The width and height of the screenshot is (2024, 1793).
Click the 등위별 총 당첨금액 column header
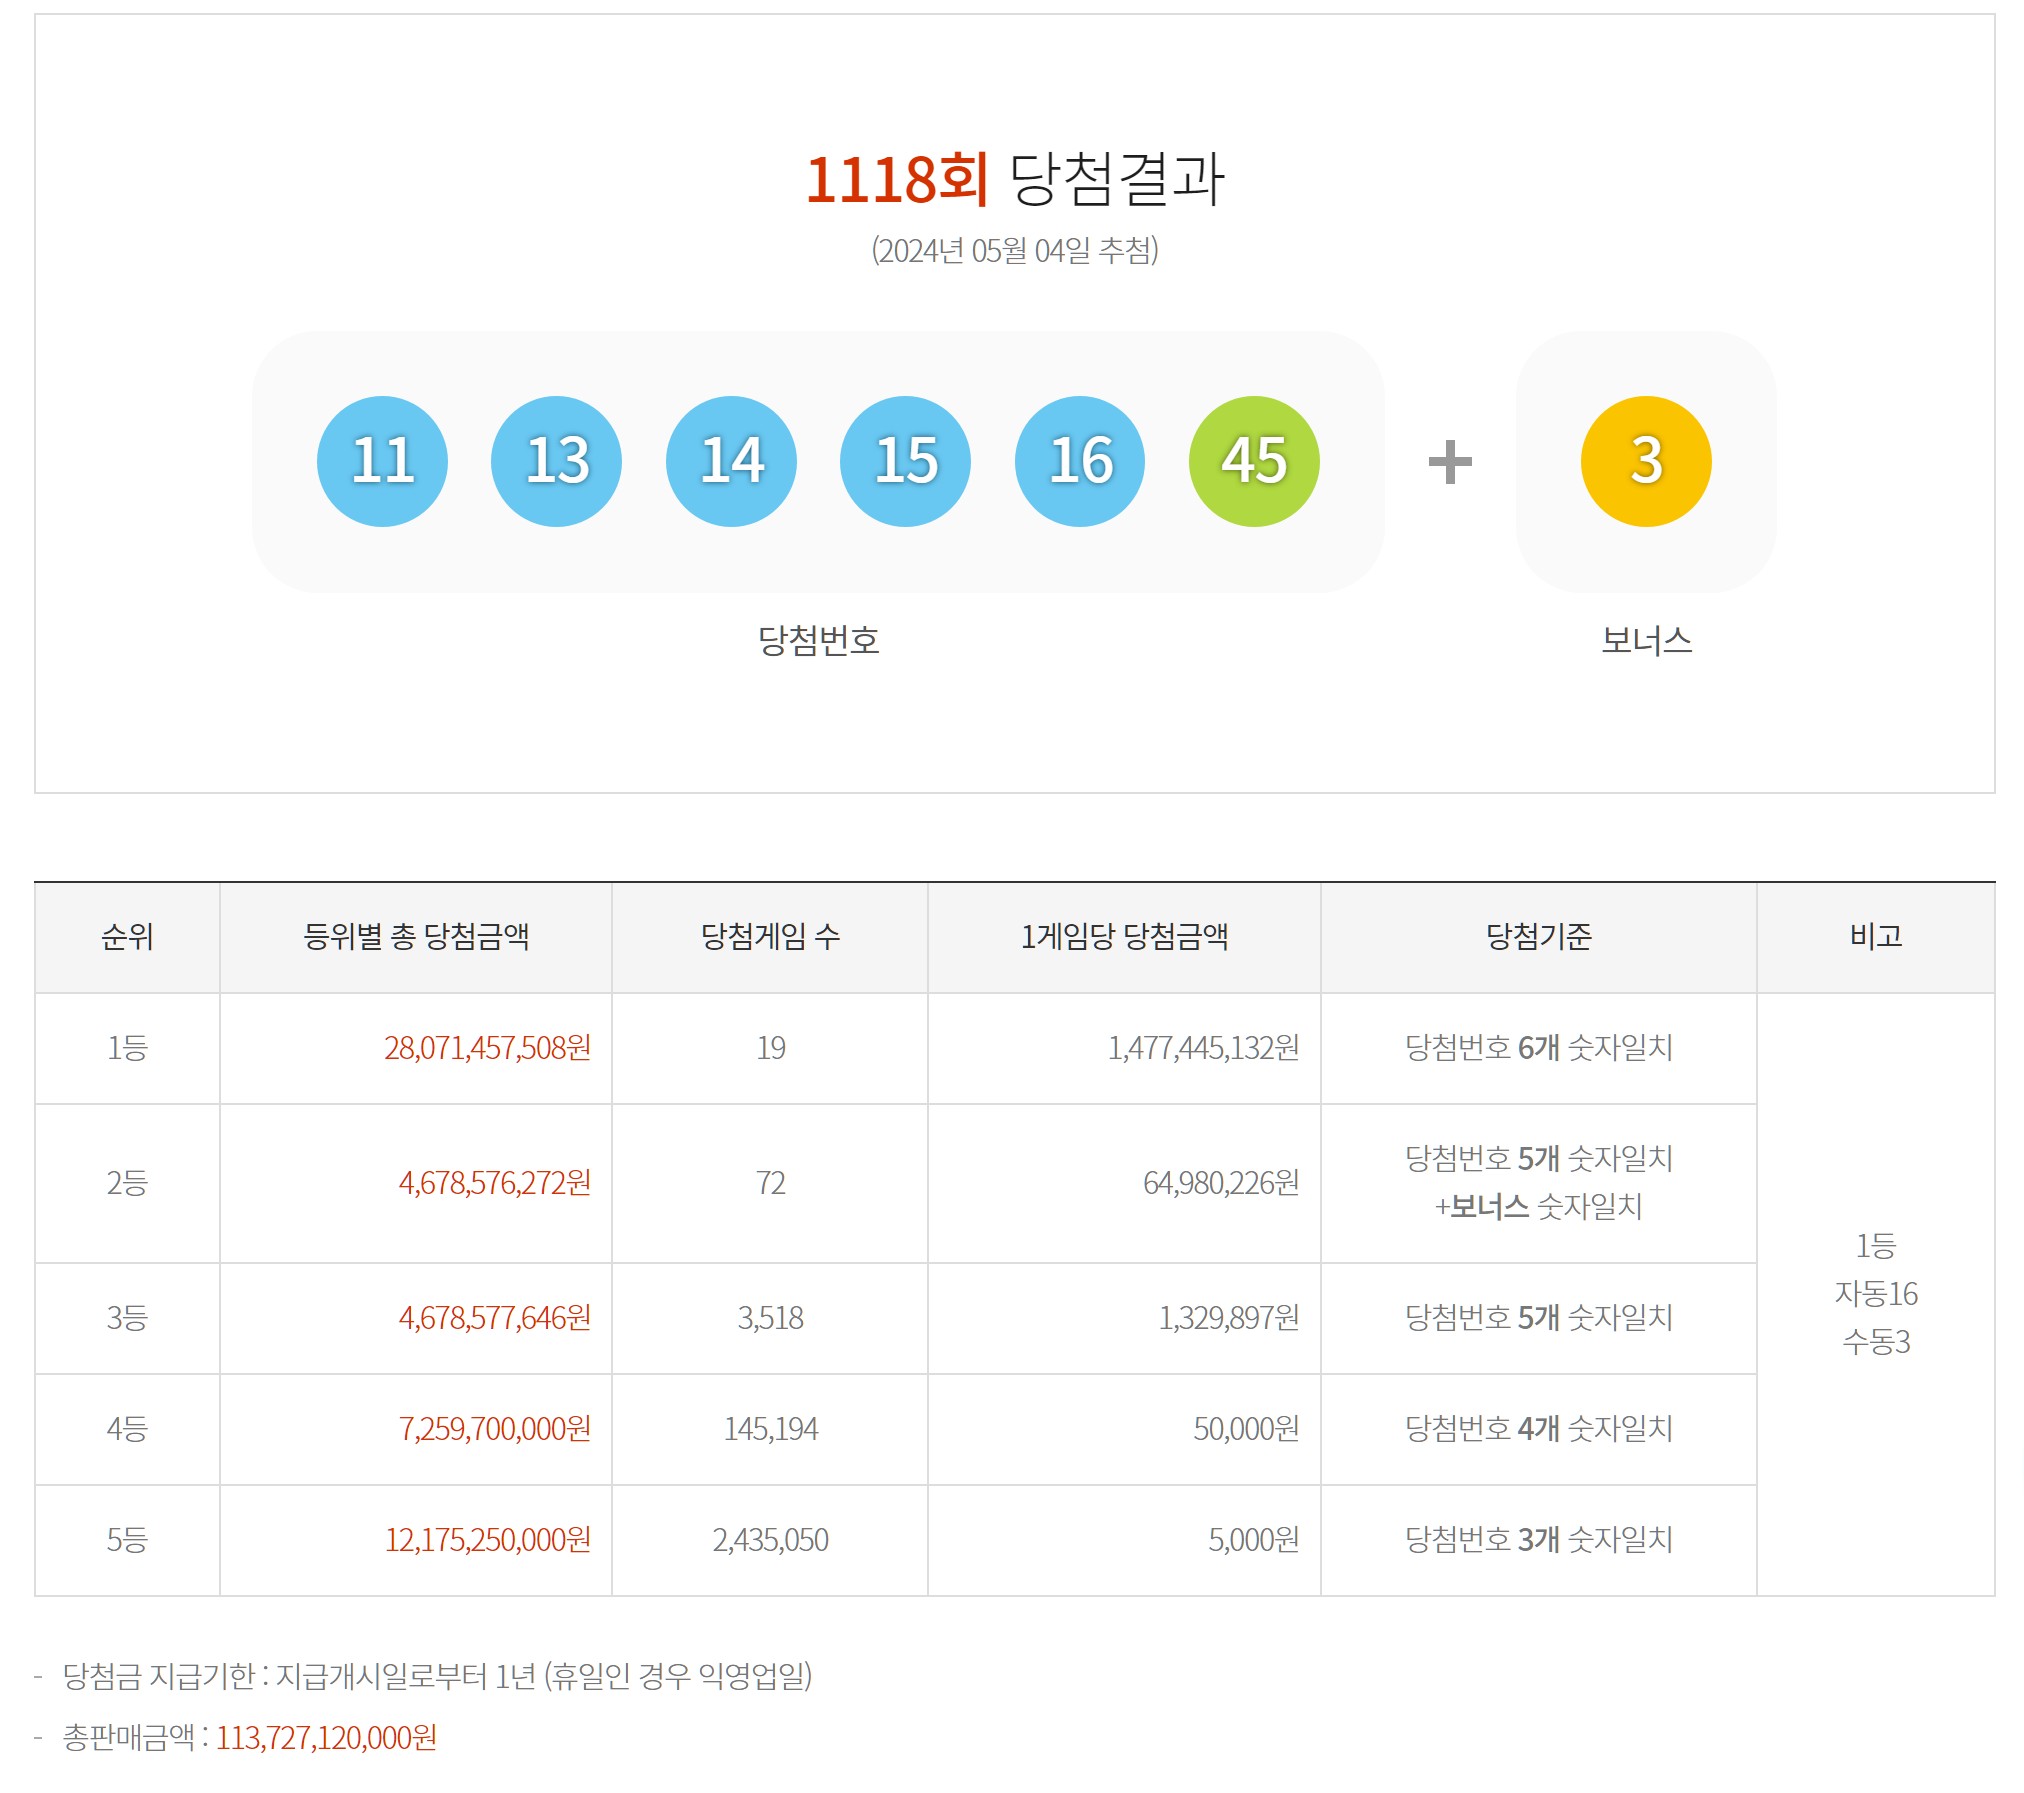tap(416, 937)
